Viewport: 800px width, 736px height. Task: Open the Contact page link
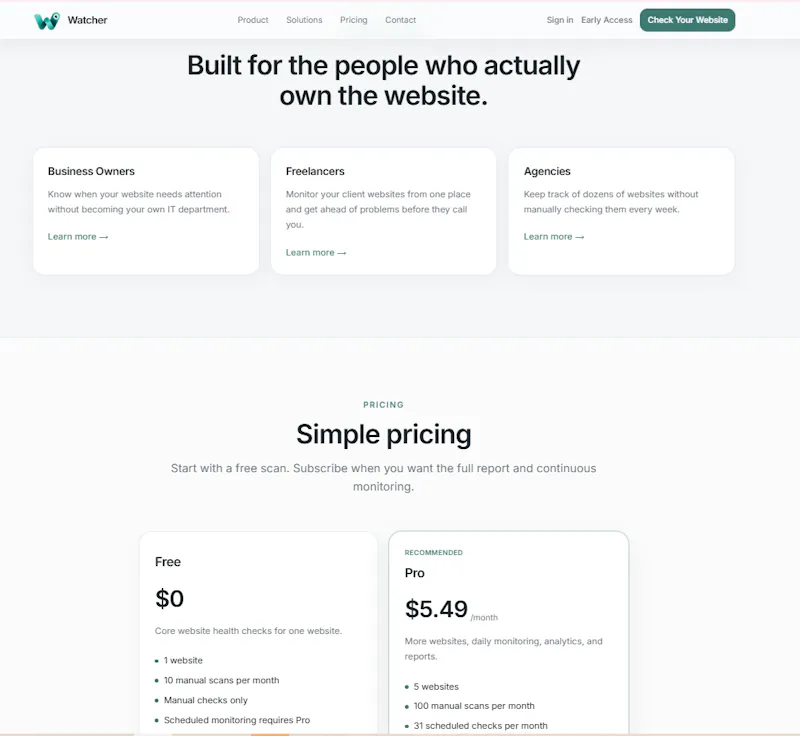point(401,20)
